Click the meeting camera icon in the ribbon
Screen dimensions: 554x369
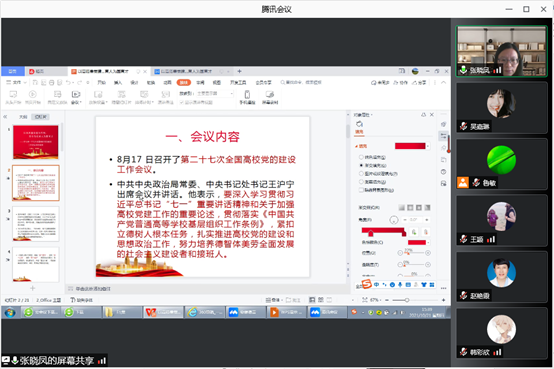coord(76,94)
